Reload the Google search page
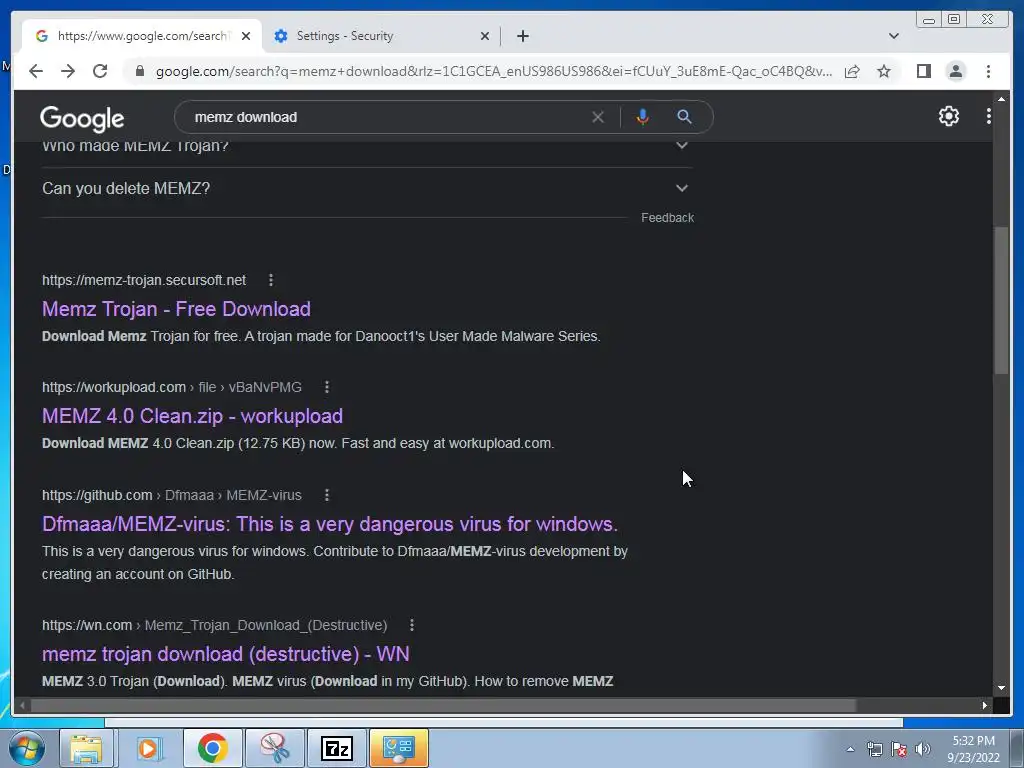 click(100, 71)
